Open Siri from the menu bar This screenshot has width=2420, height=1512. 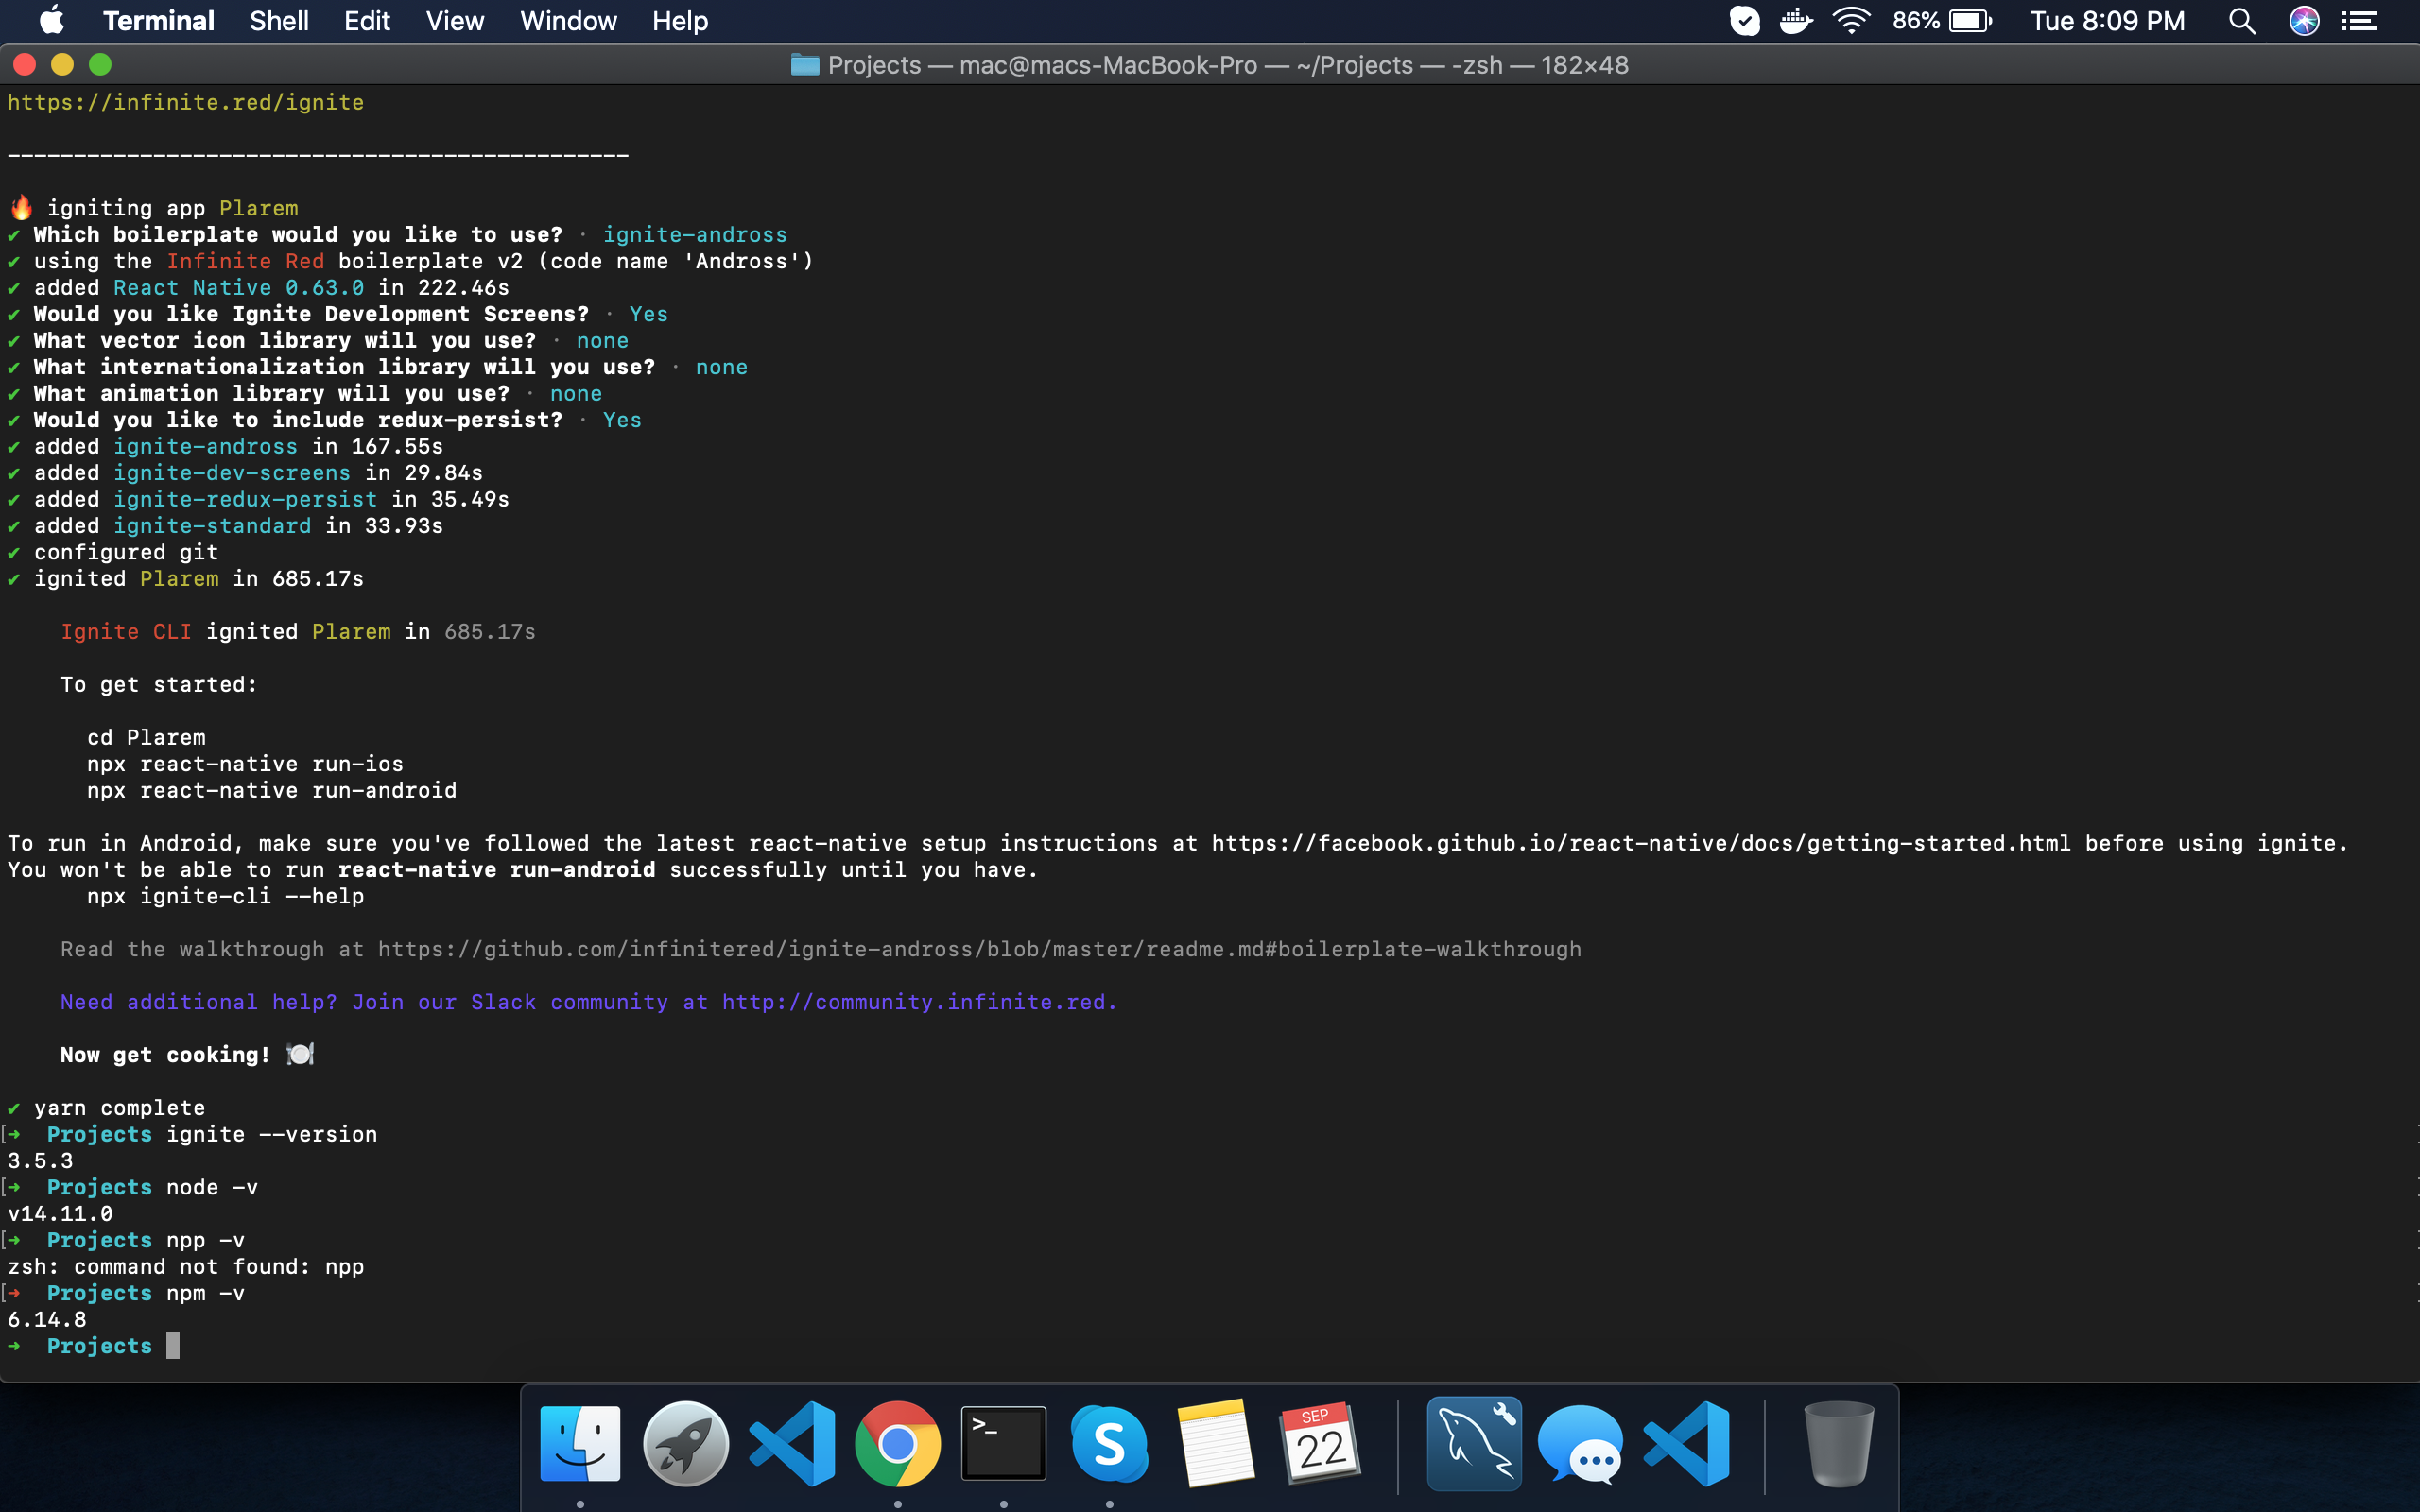[2304, 20]
